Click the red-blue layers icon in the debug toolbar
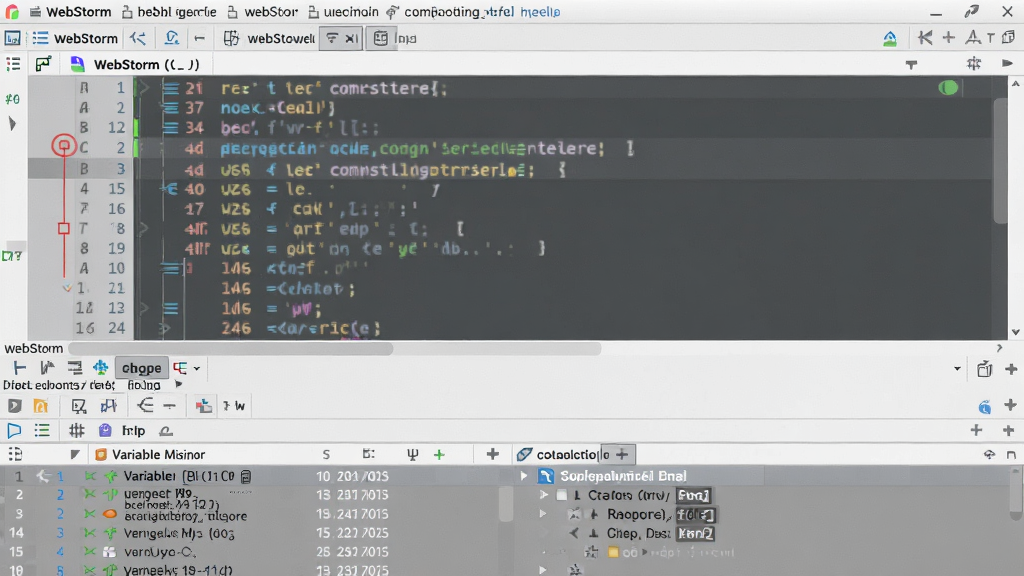 coord(204,406)
